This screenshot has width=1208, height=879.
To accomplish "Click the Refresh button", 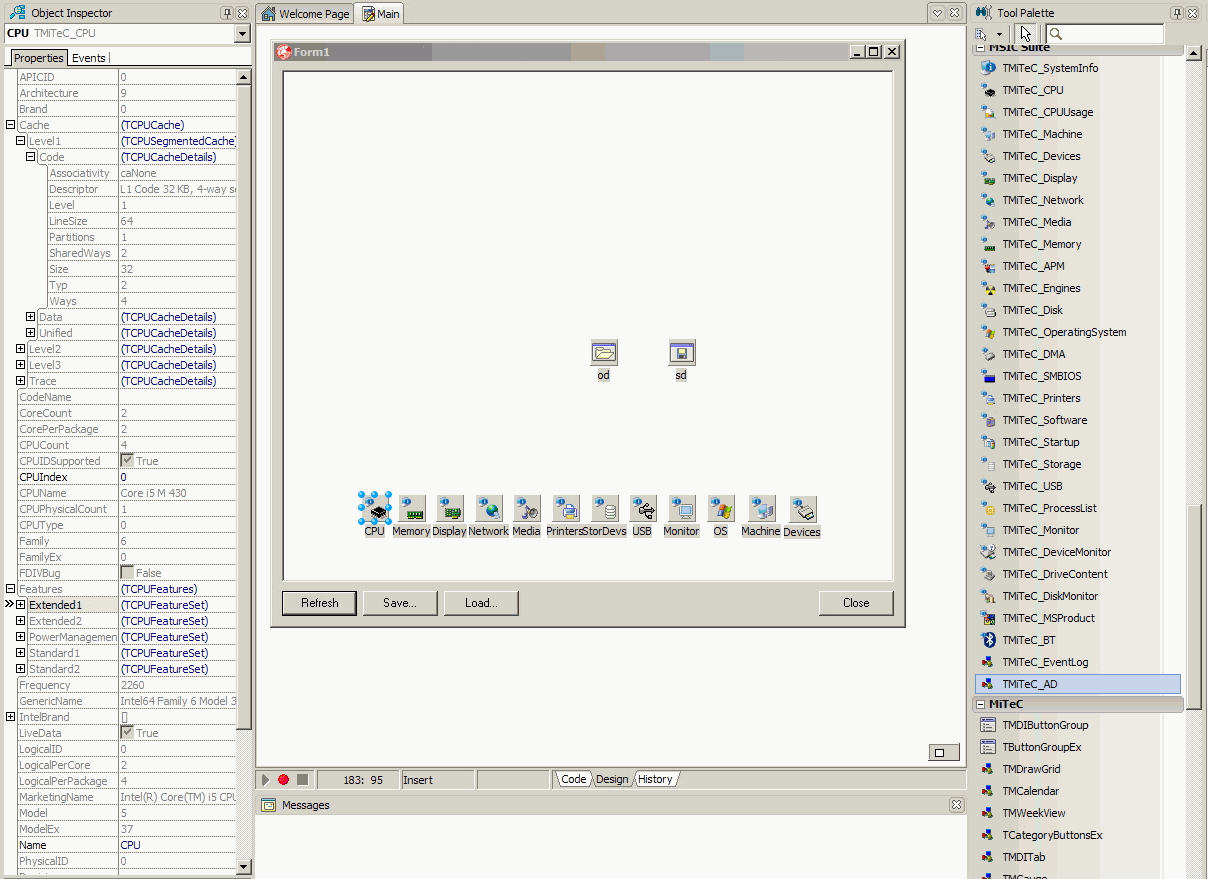I will pyautogui.click(x=319, y=603).
